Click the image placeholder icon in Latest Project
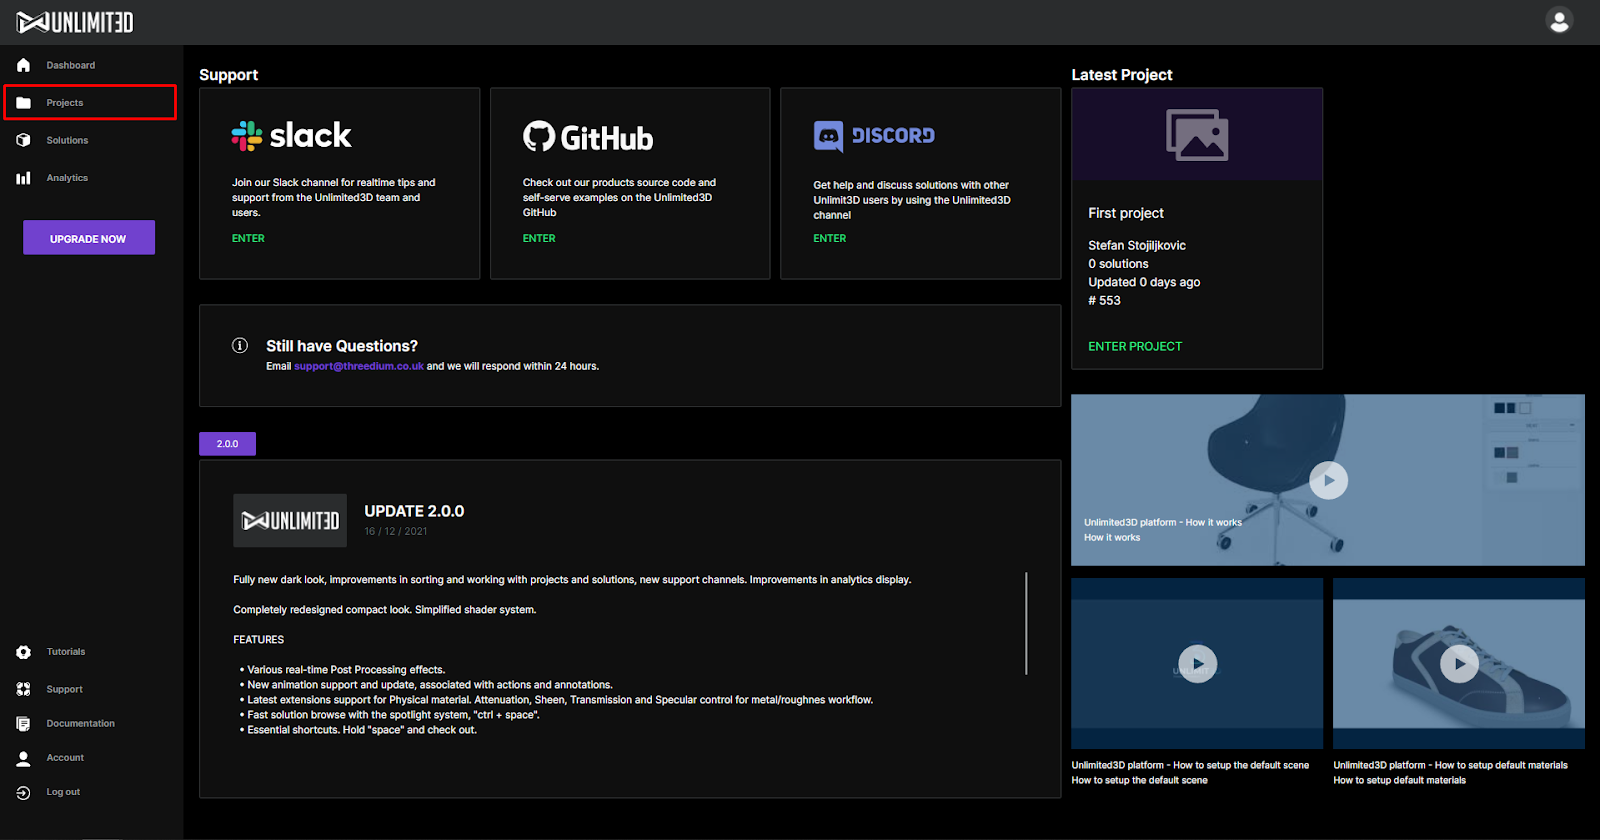The image size is (1600, 840). (x=1197, y=135)
